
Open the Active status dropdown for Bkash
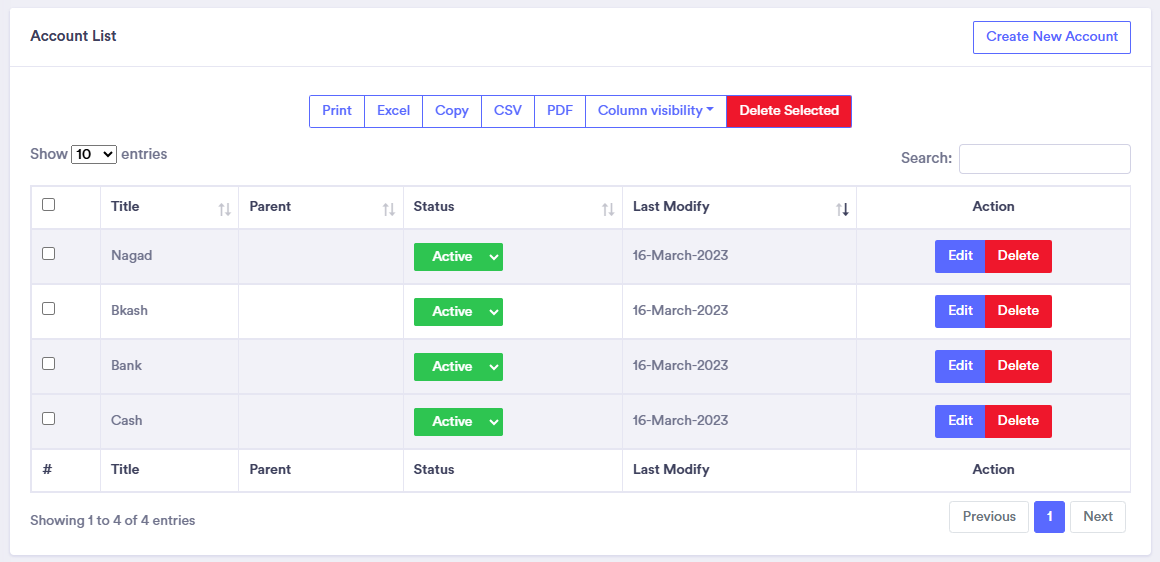458,312
